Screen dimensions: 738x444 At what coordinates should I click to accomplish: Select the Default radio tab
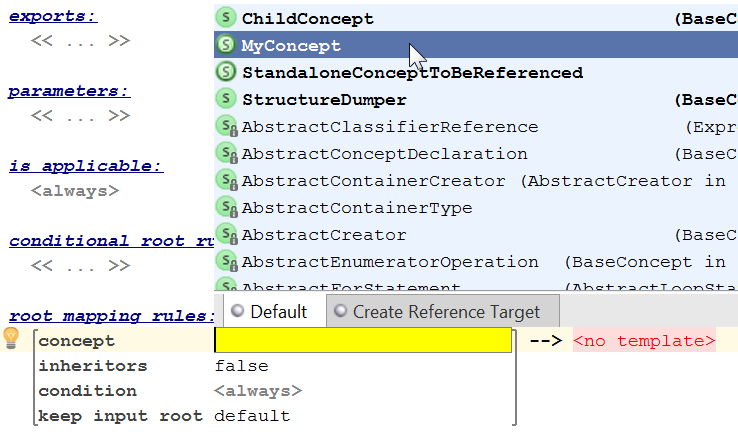tap(237, 311)
